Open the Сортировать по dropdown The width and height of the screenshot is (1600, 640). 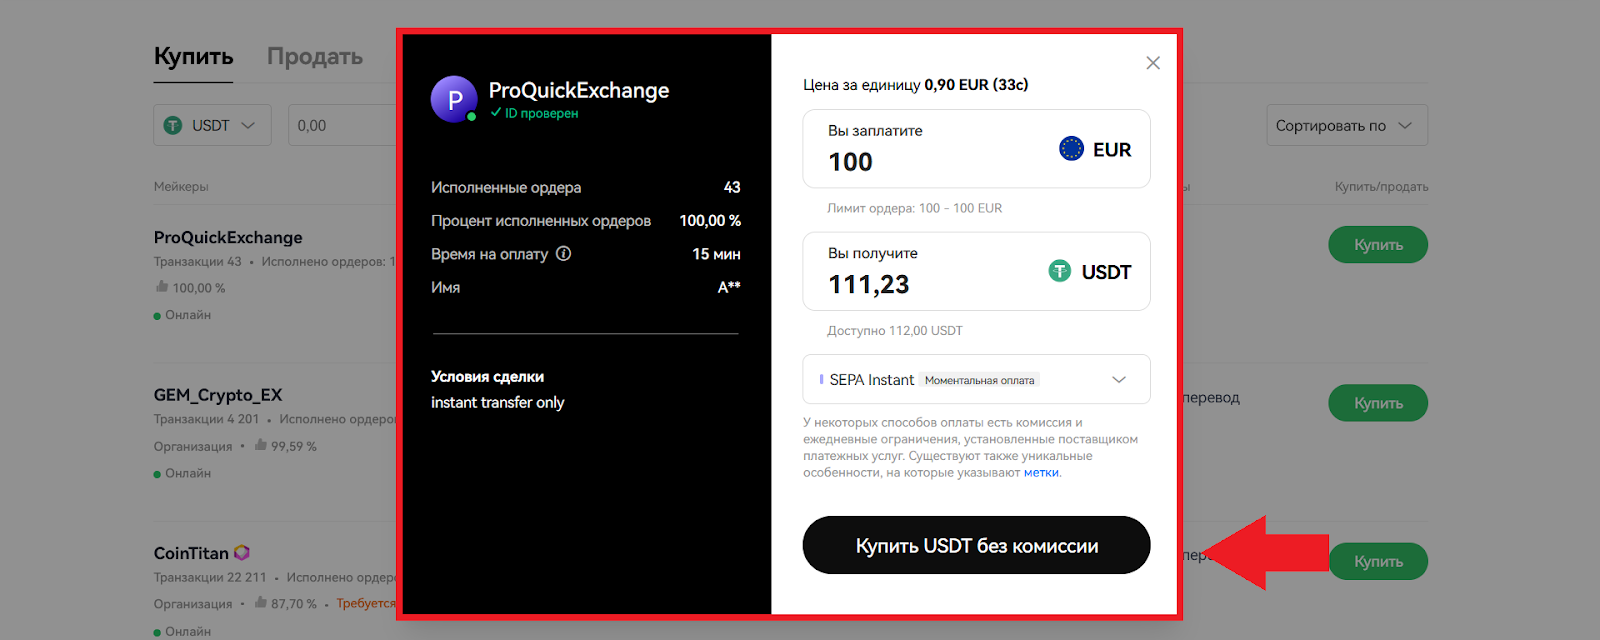pos(1346,126)
